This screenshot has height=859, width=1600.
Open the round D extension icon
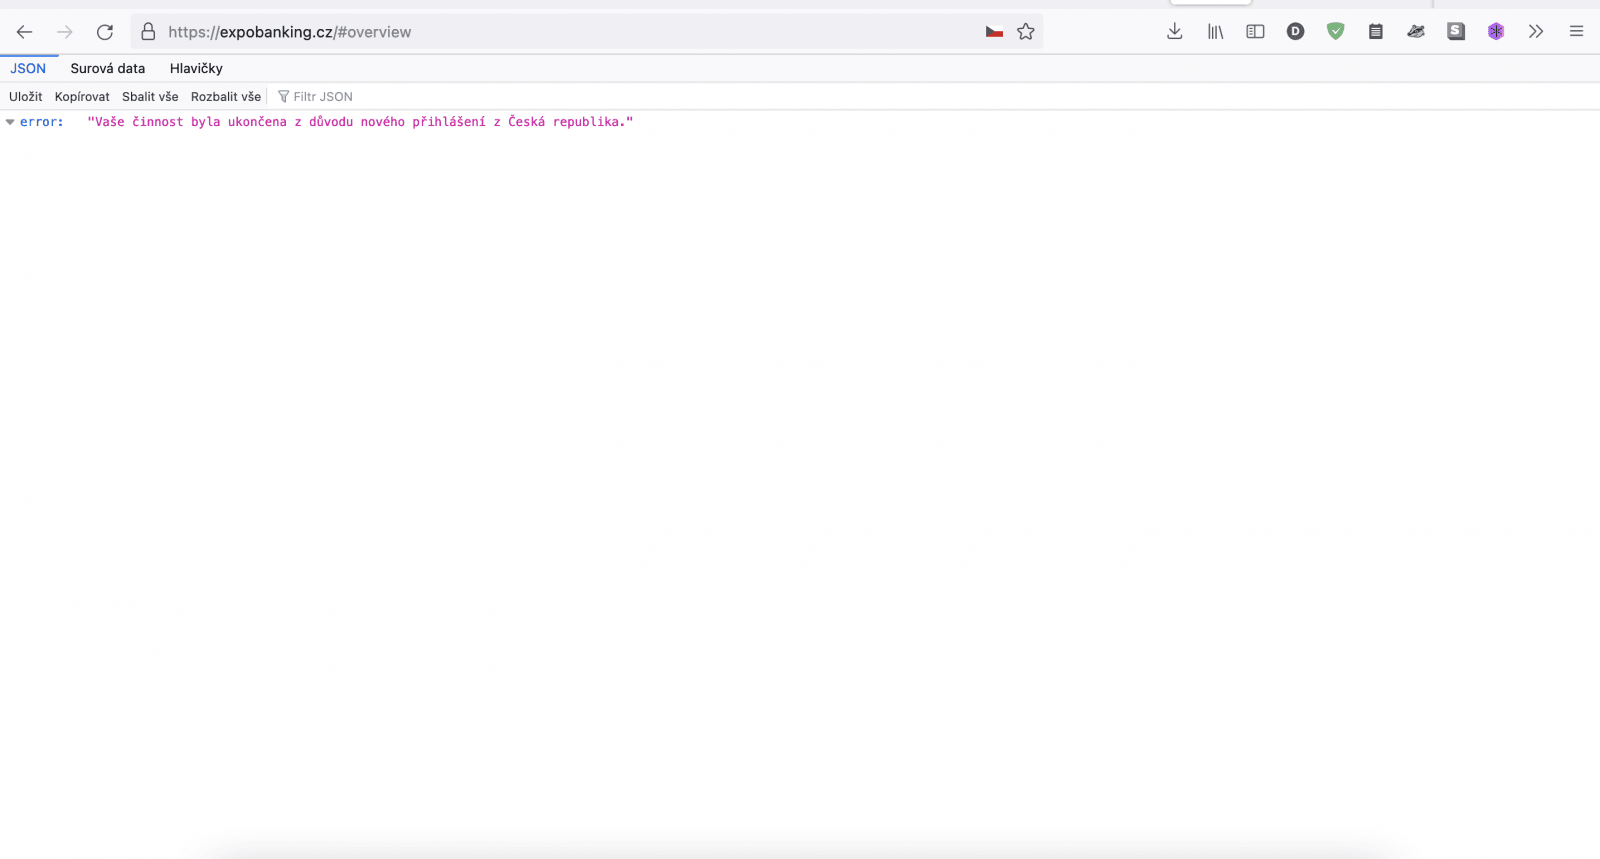(1295, 32)
